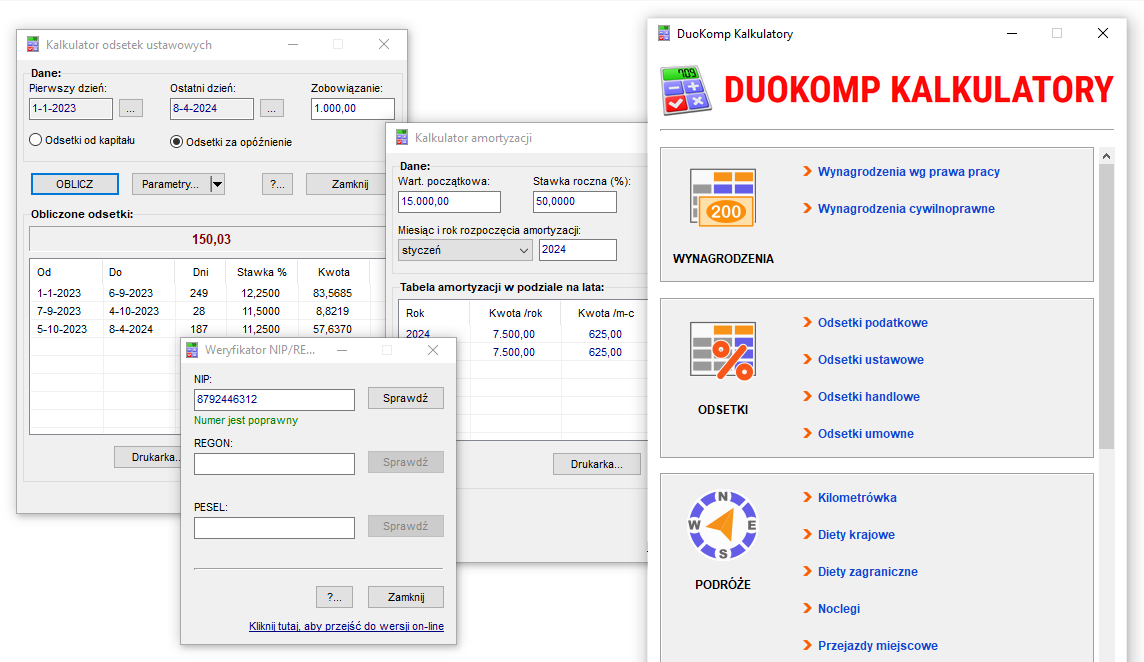This screenshot has width=1144, height=662.
Task: Click arrow bullet beside Wynagrodzenia wg prawa pracy
Action: 808,171
